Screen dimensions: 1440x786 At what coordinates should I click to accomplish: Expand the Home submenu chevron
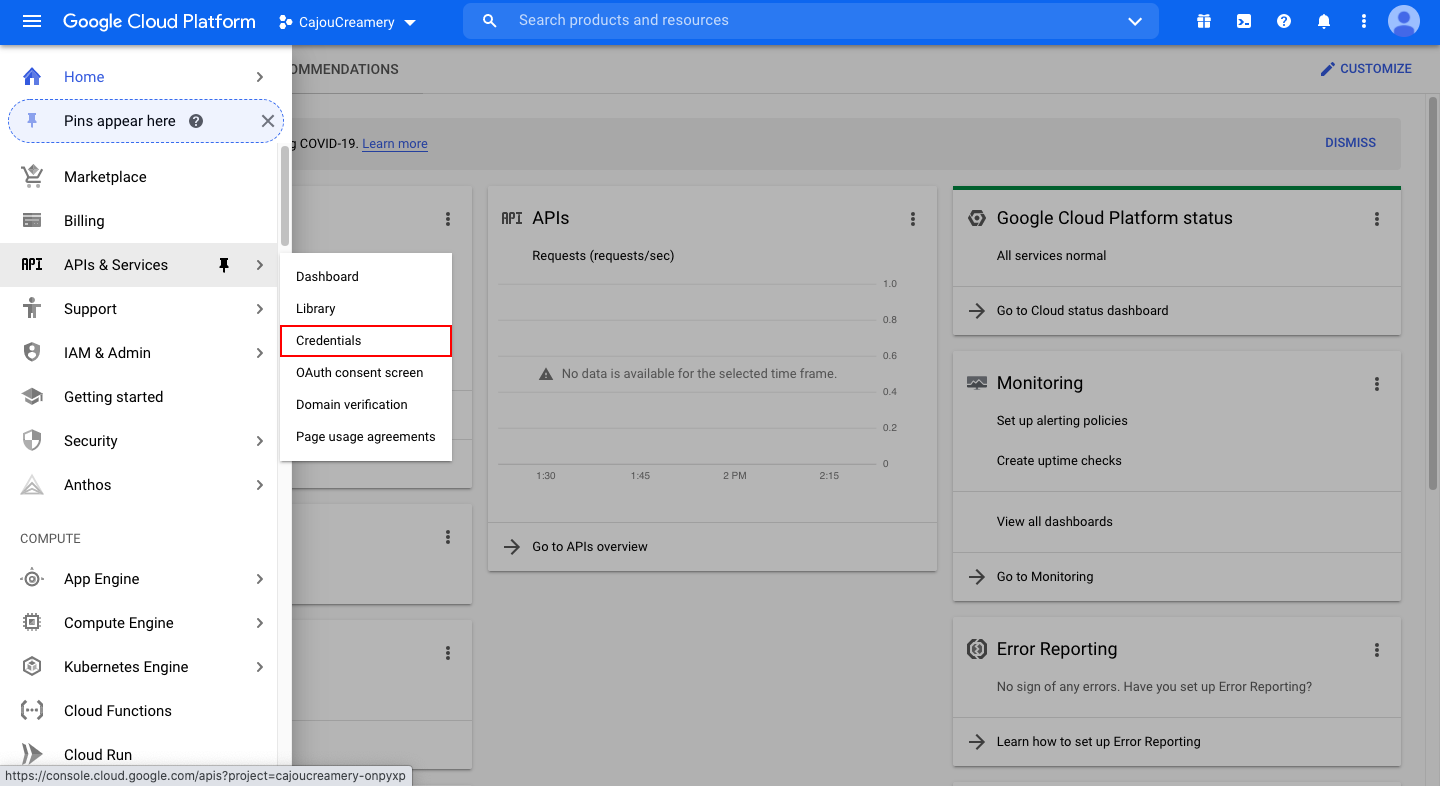click(x=259, y=77)
